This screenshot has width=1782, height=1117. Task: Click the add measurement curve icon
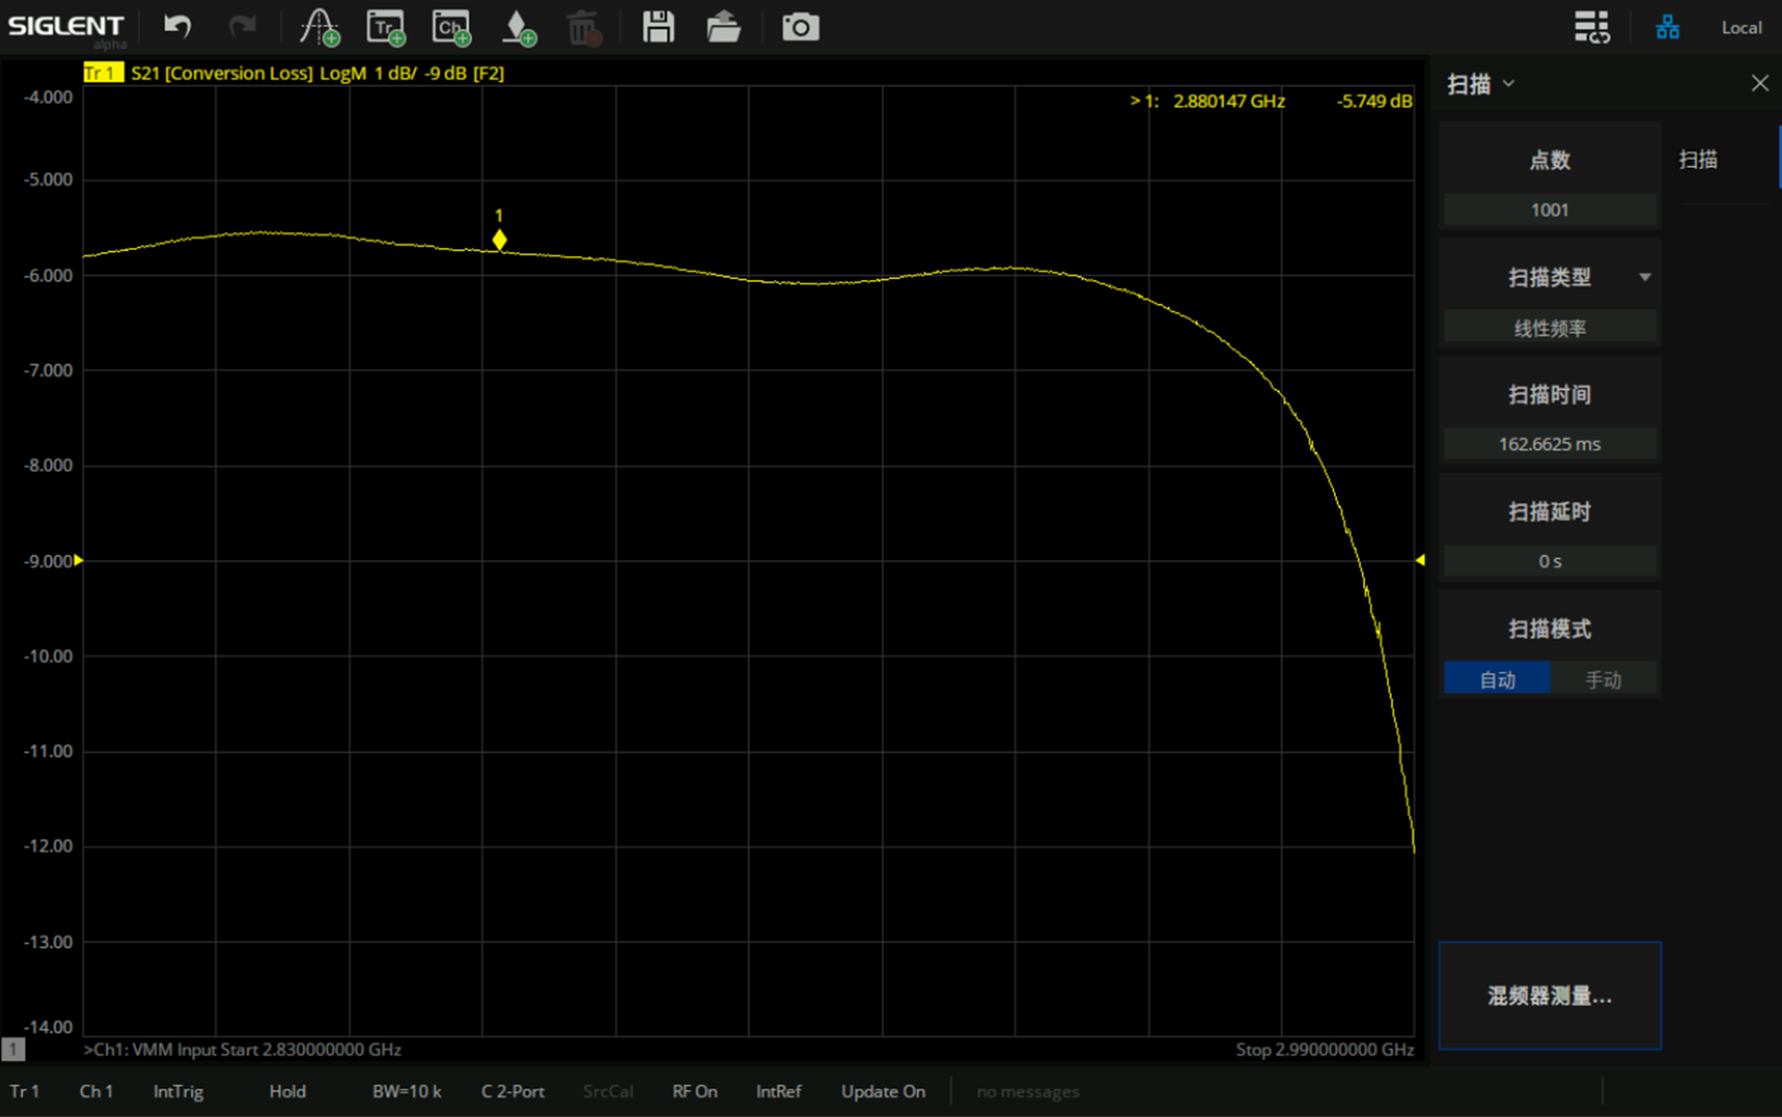(x=320, y=27)
